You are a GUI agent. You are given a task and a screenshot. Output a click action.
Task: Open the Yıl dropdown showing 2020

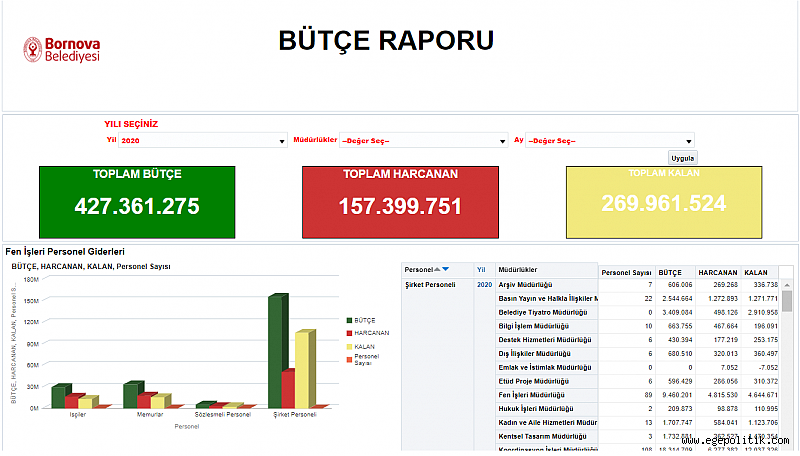pos(203,140)
